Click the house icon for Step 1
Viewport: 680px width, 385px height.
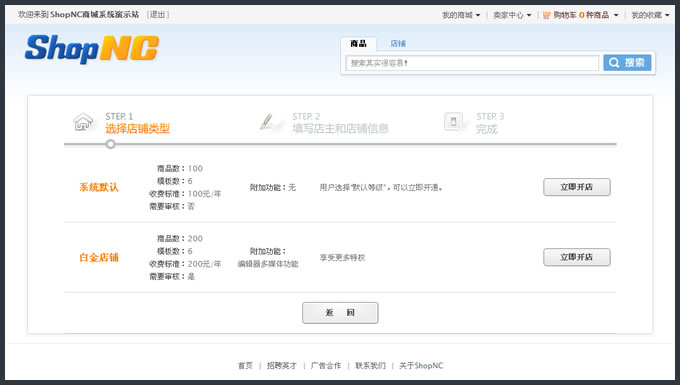click(83, 122)
